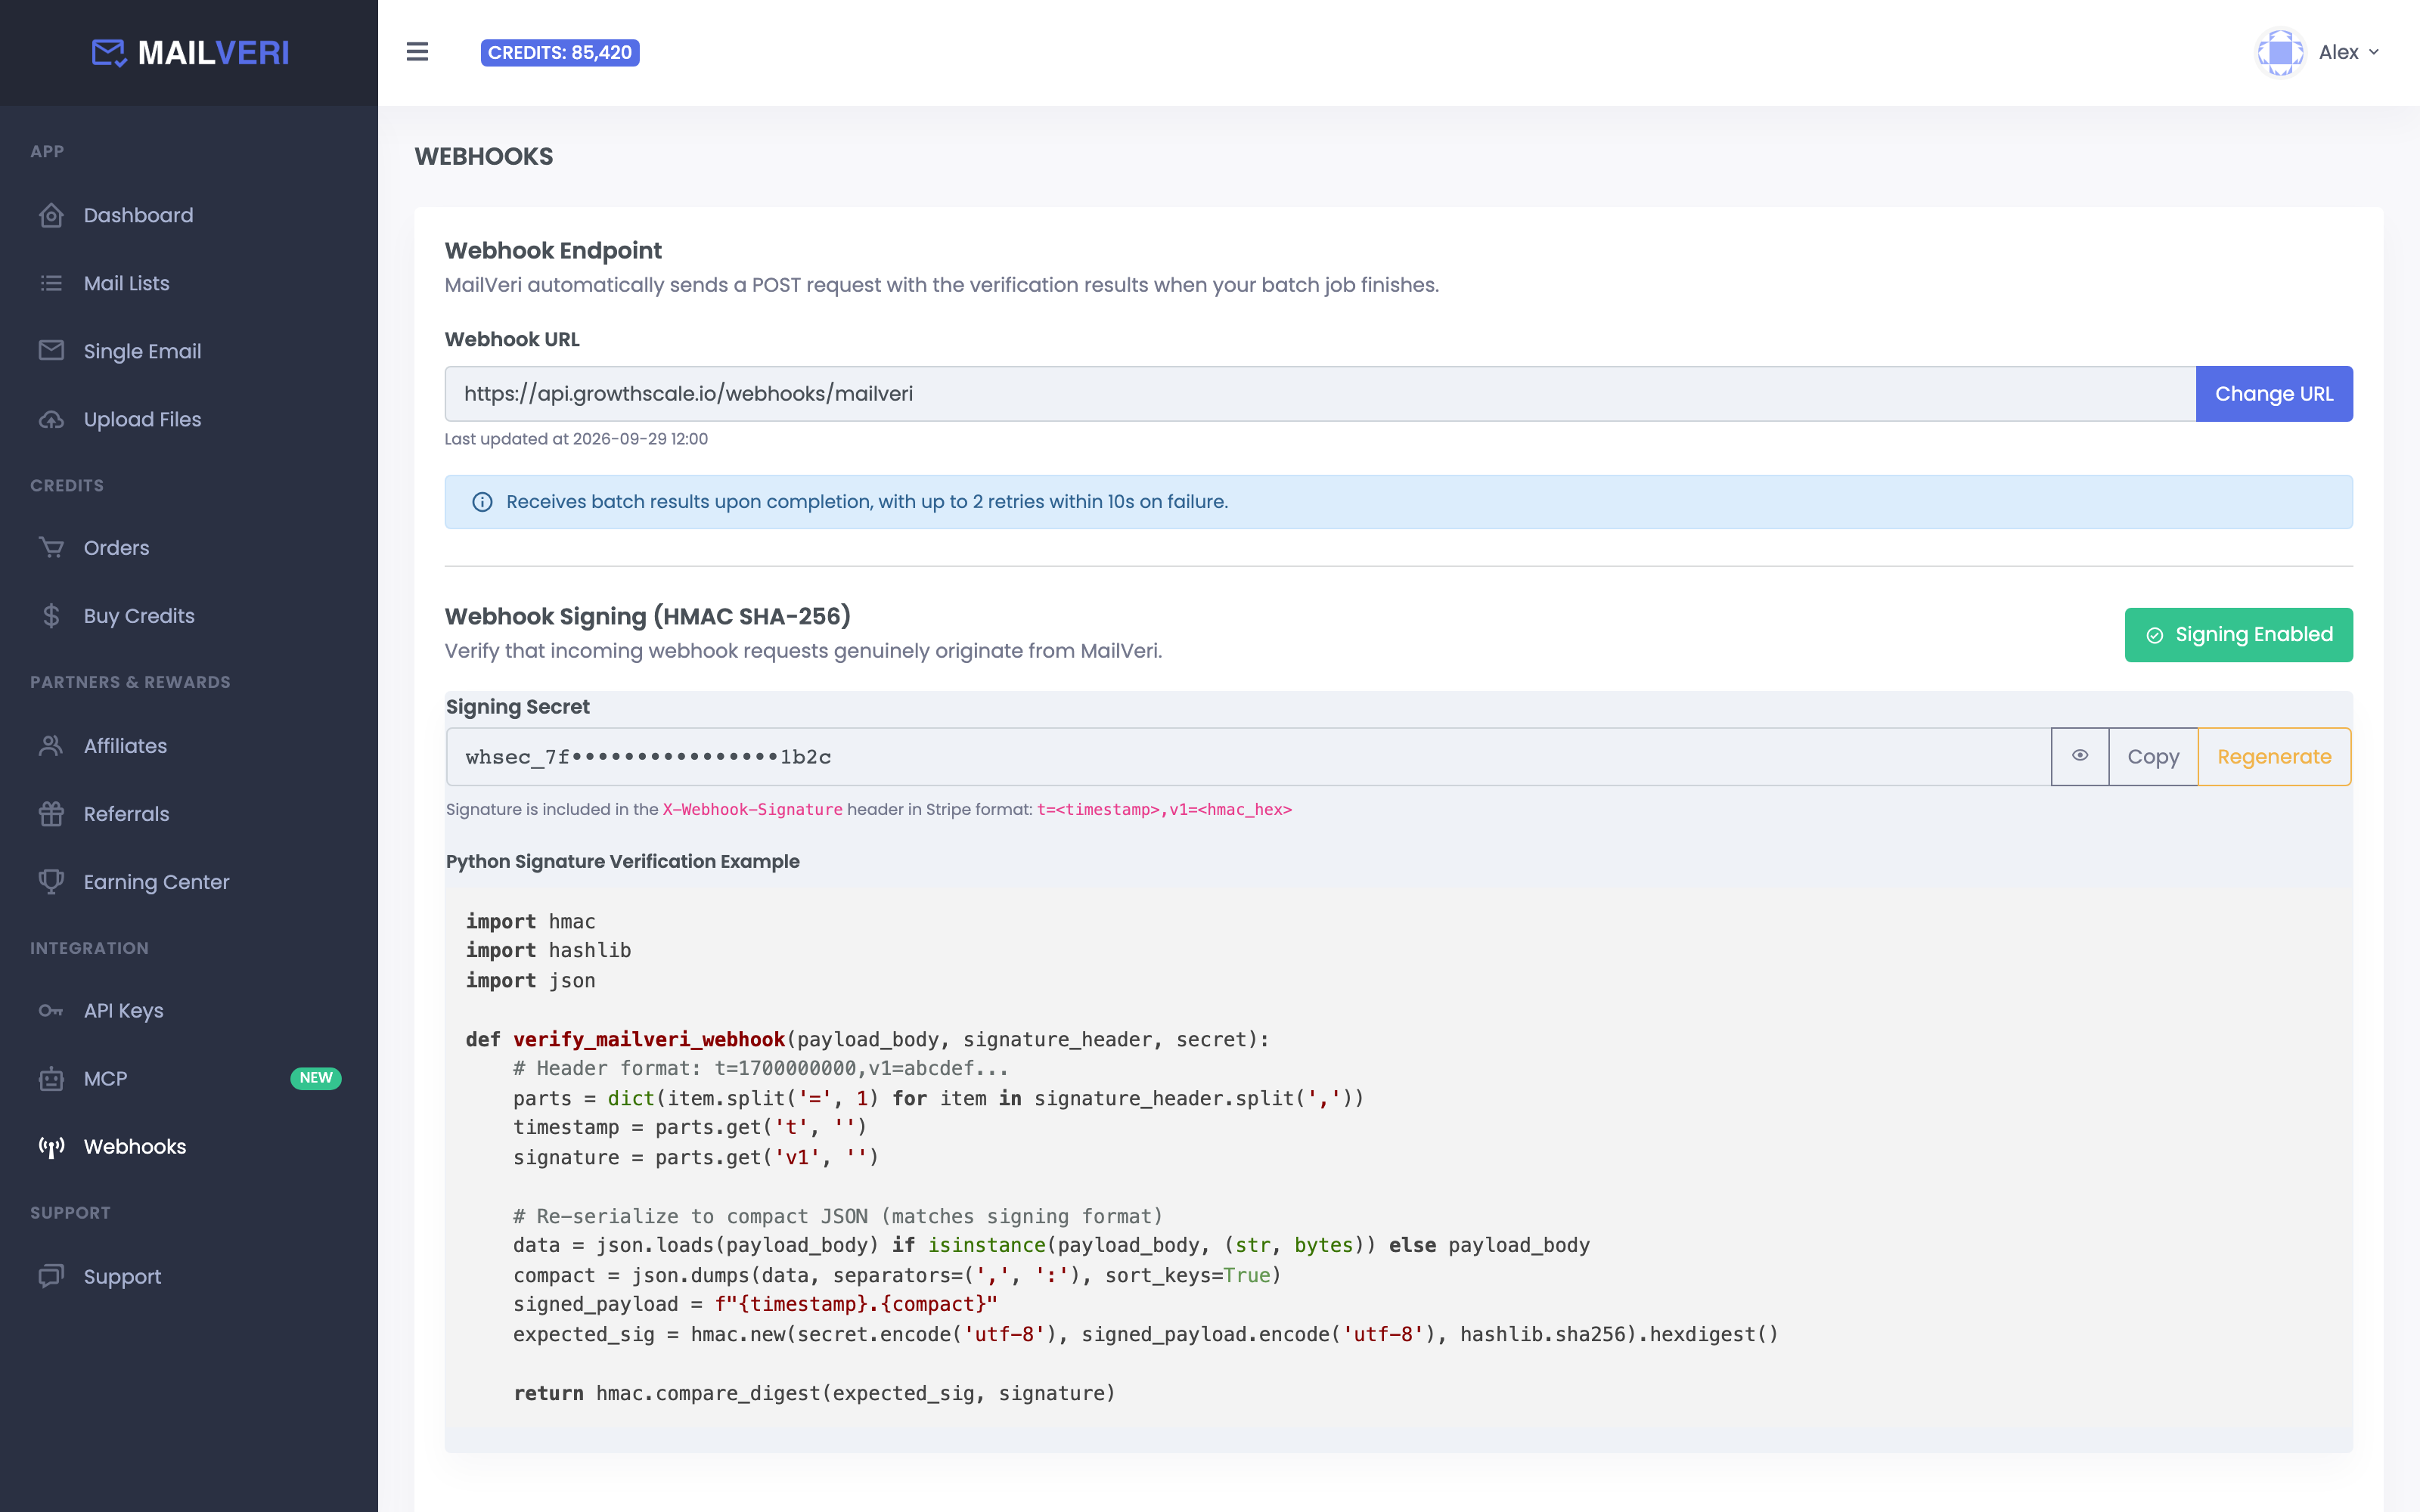Click the t=<timestamp>,v1=<hmac_hex> format text
Screen dimensions: 2420x1512
pyautogui.click(x=1164, y=810)
